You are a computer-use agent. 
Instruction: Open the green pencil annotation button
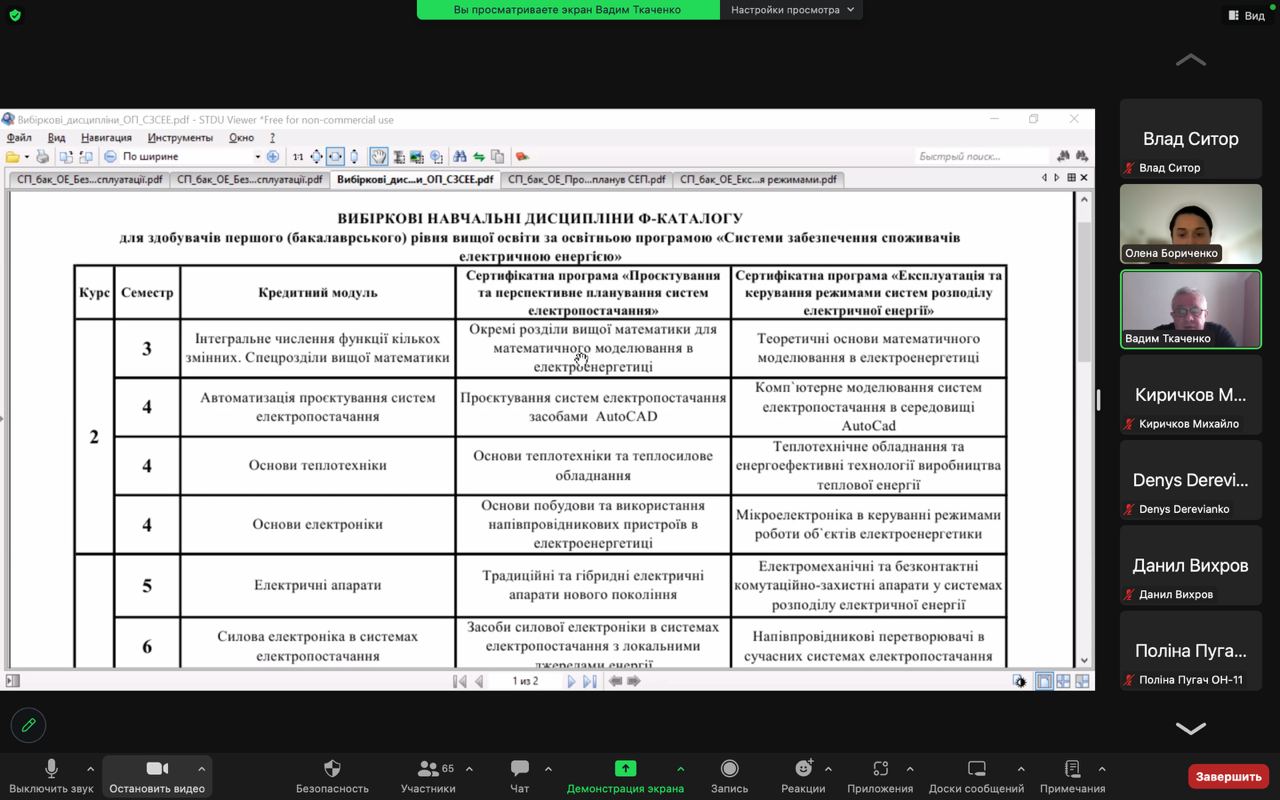(28, 725)
